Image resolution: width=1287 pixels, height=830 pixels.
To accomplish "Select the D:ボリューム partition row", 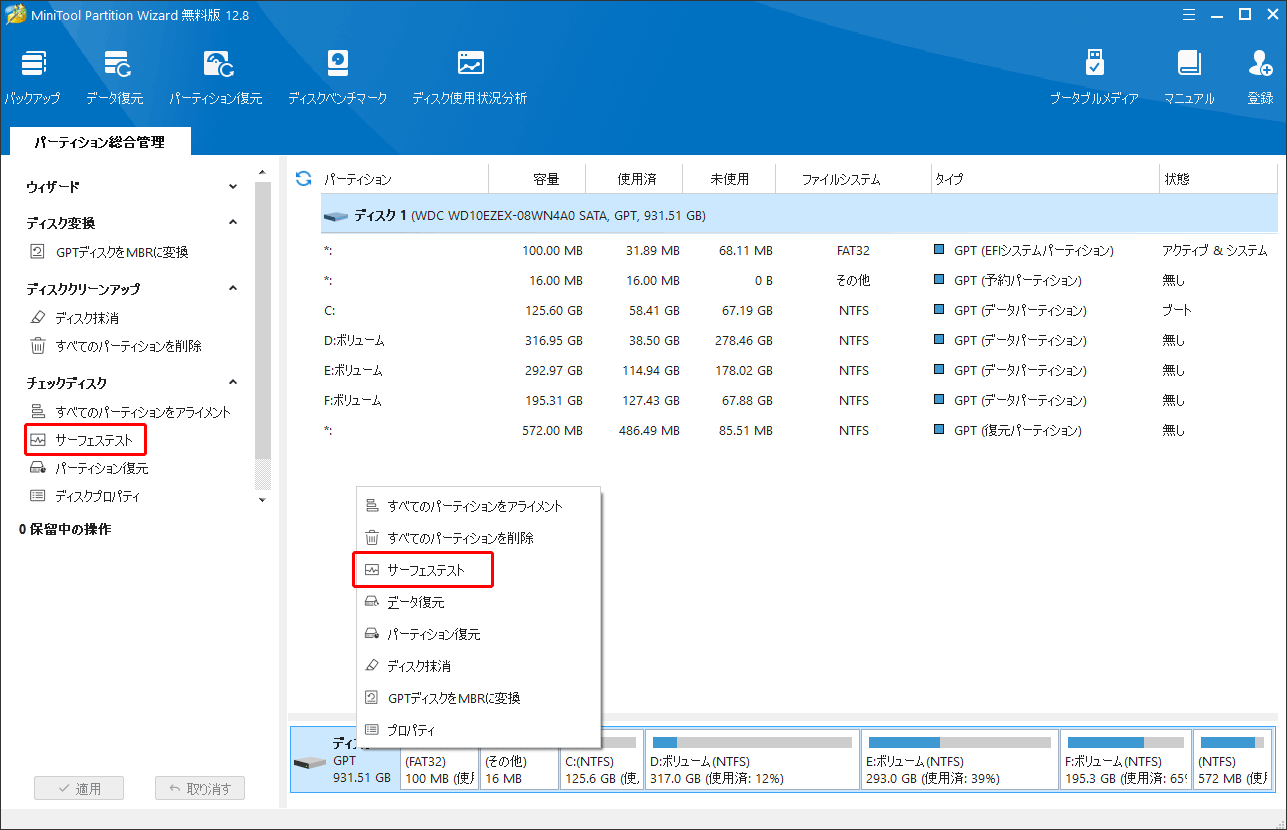I will point(799,340).
